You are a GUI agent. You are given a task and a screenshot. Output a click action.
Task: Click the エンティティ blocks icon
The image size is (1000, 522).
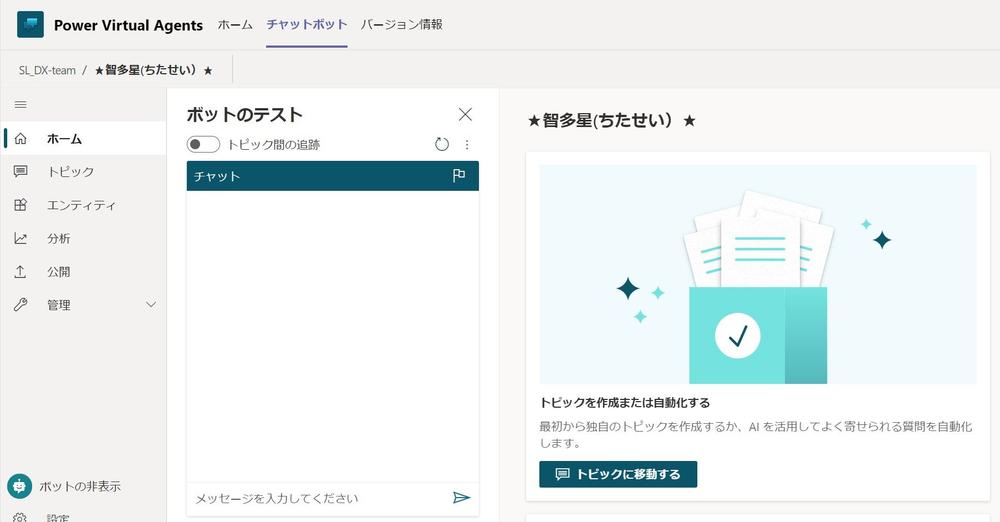coord(20,205)
